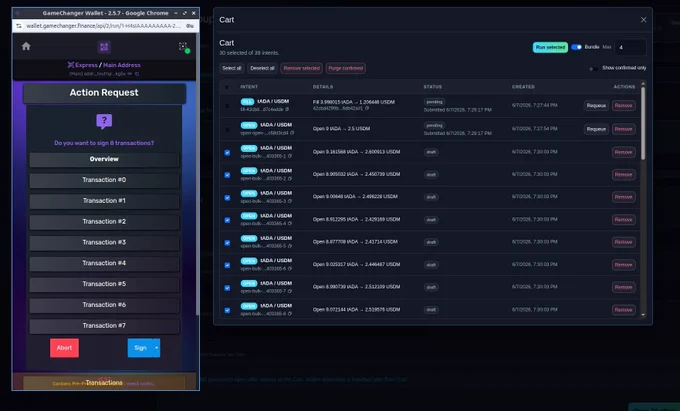Copy tx hash 42cbd4299b in Fill row details
Viewport: 680px width, 411px height.
coord(367,108)
